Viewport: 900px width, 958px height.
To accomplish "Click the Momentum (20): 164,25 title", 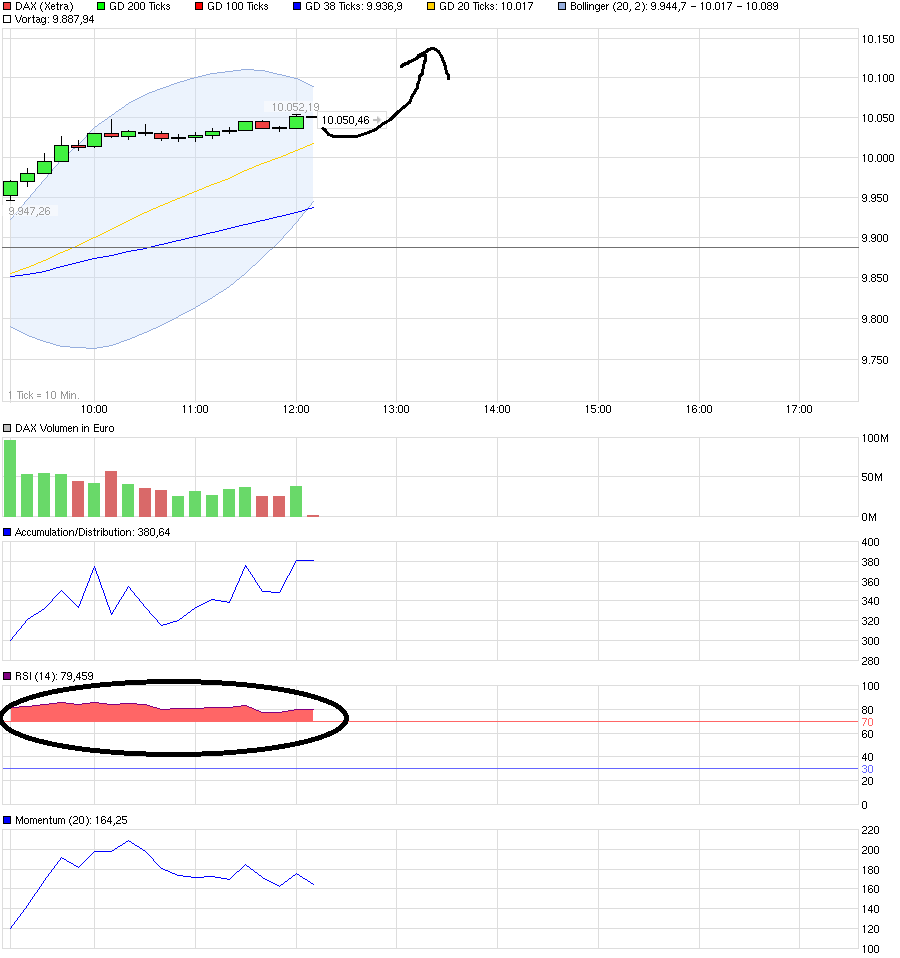I will (71, 821).
